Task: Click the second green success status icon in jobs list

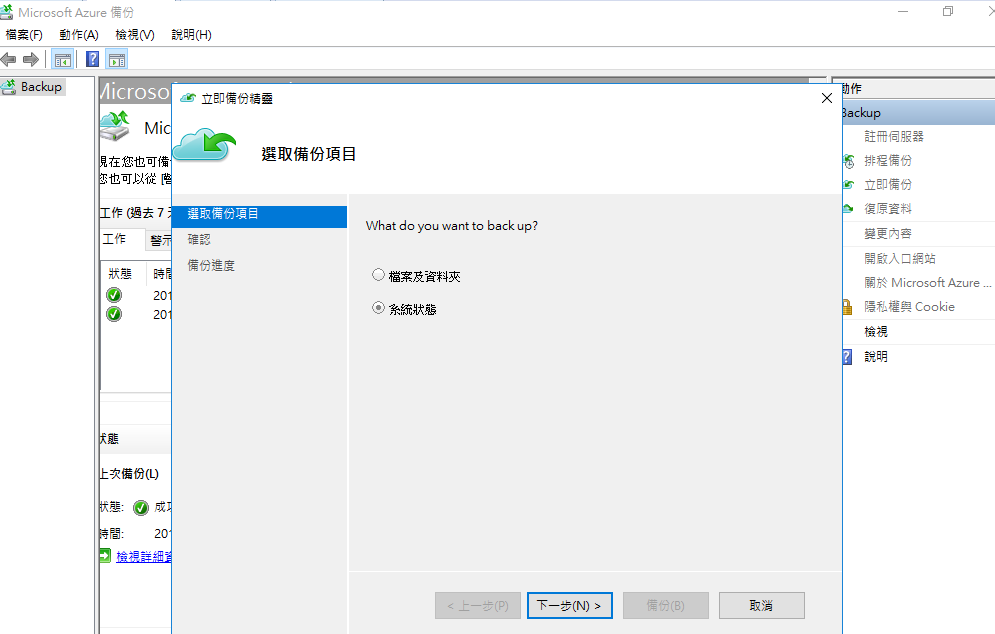Action: 114,314
